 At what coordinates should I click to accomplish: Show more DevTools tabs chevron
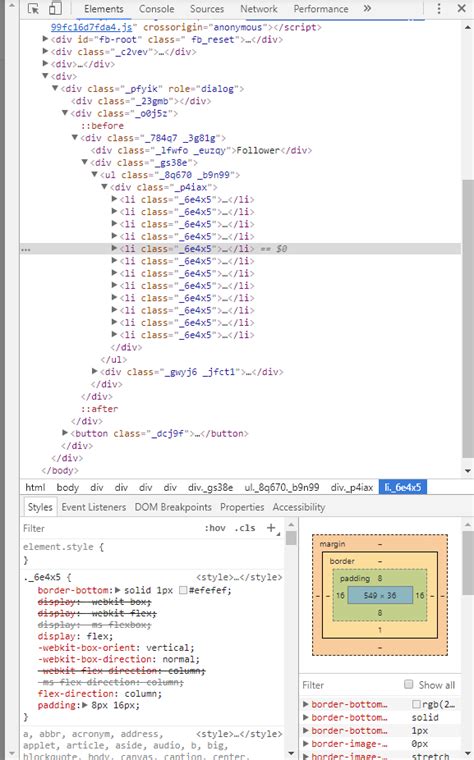(x=367, y=8)
